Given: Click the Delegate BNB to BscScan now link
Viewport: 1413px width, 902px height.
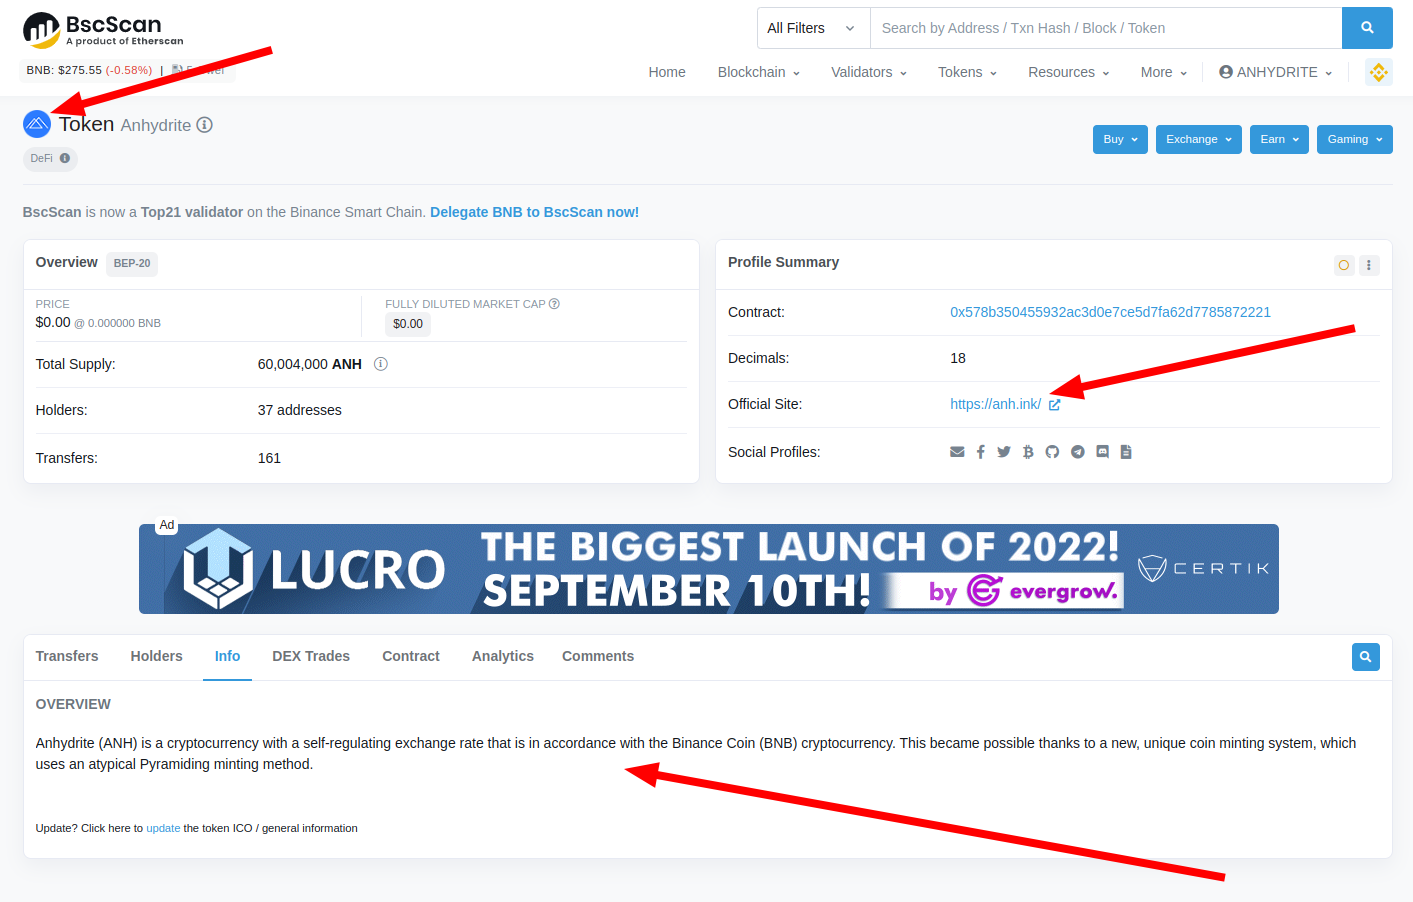Looking at the screenshot, I should tap(534, 212).
